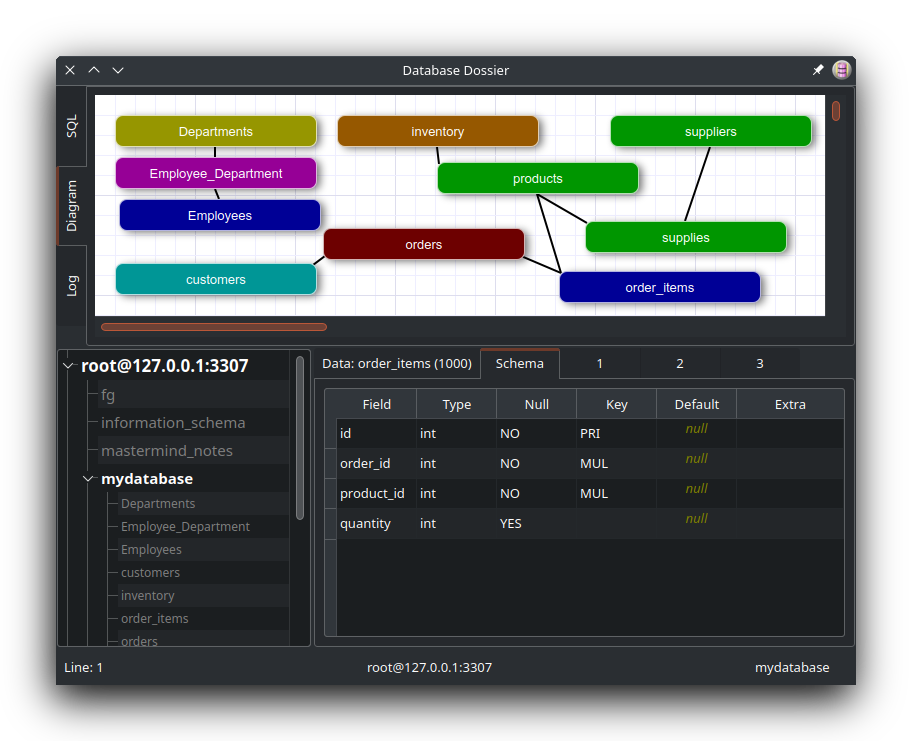Click the Field column header
Screen dimensions: 912x741
(376, 404)
